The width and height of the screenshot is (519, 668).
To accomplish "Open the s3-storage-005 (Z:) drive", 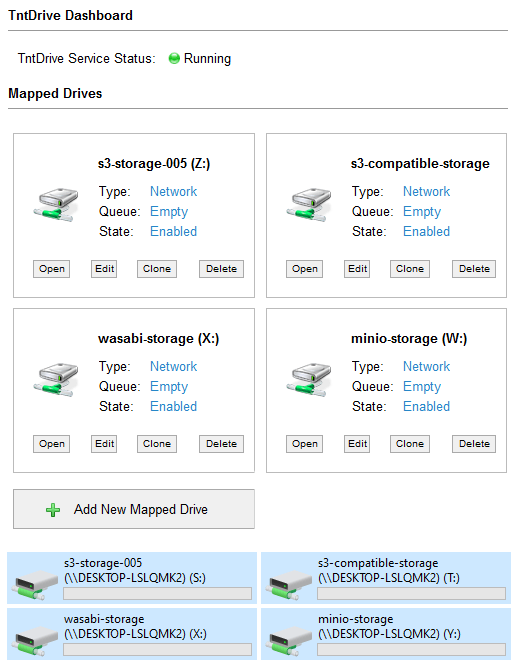I will [52, 269].
